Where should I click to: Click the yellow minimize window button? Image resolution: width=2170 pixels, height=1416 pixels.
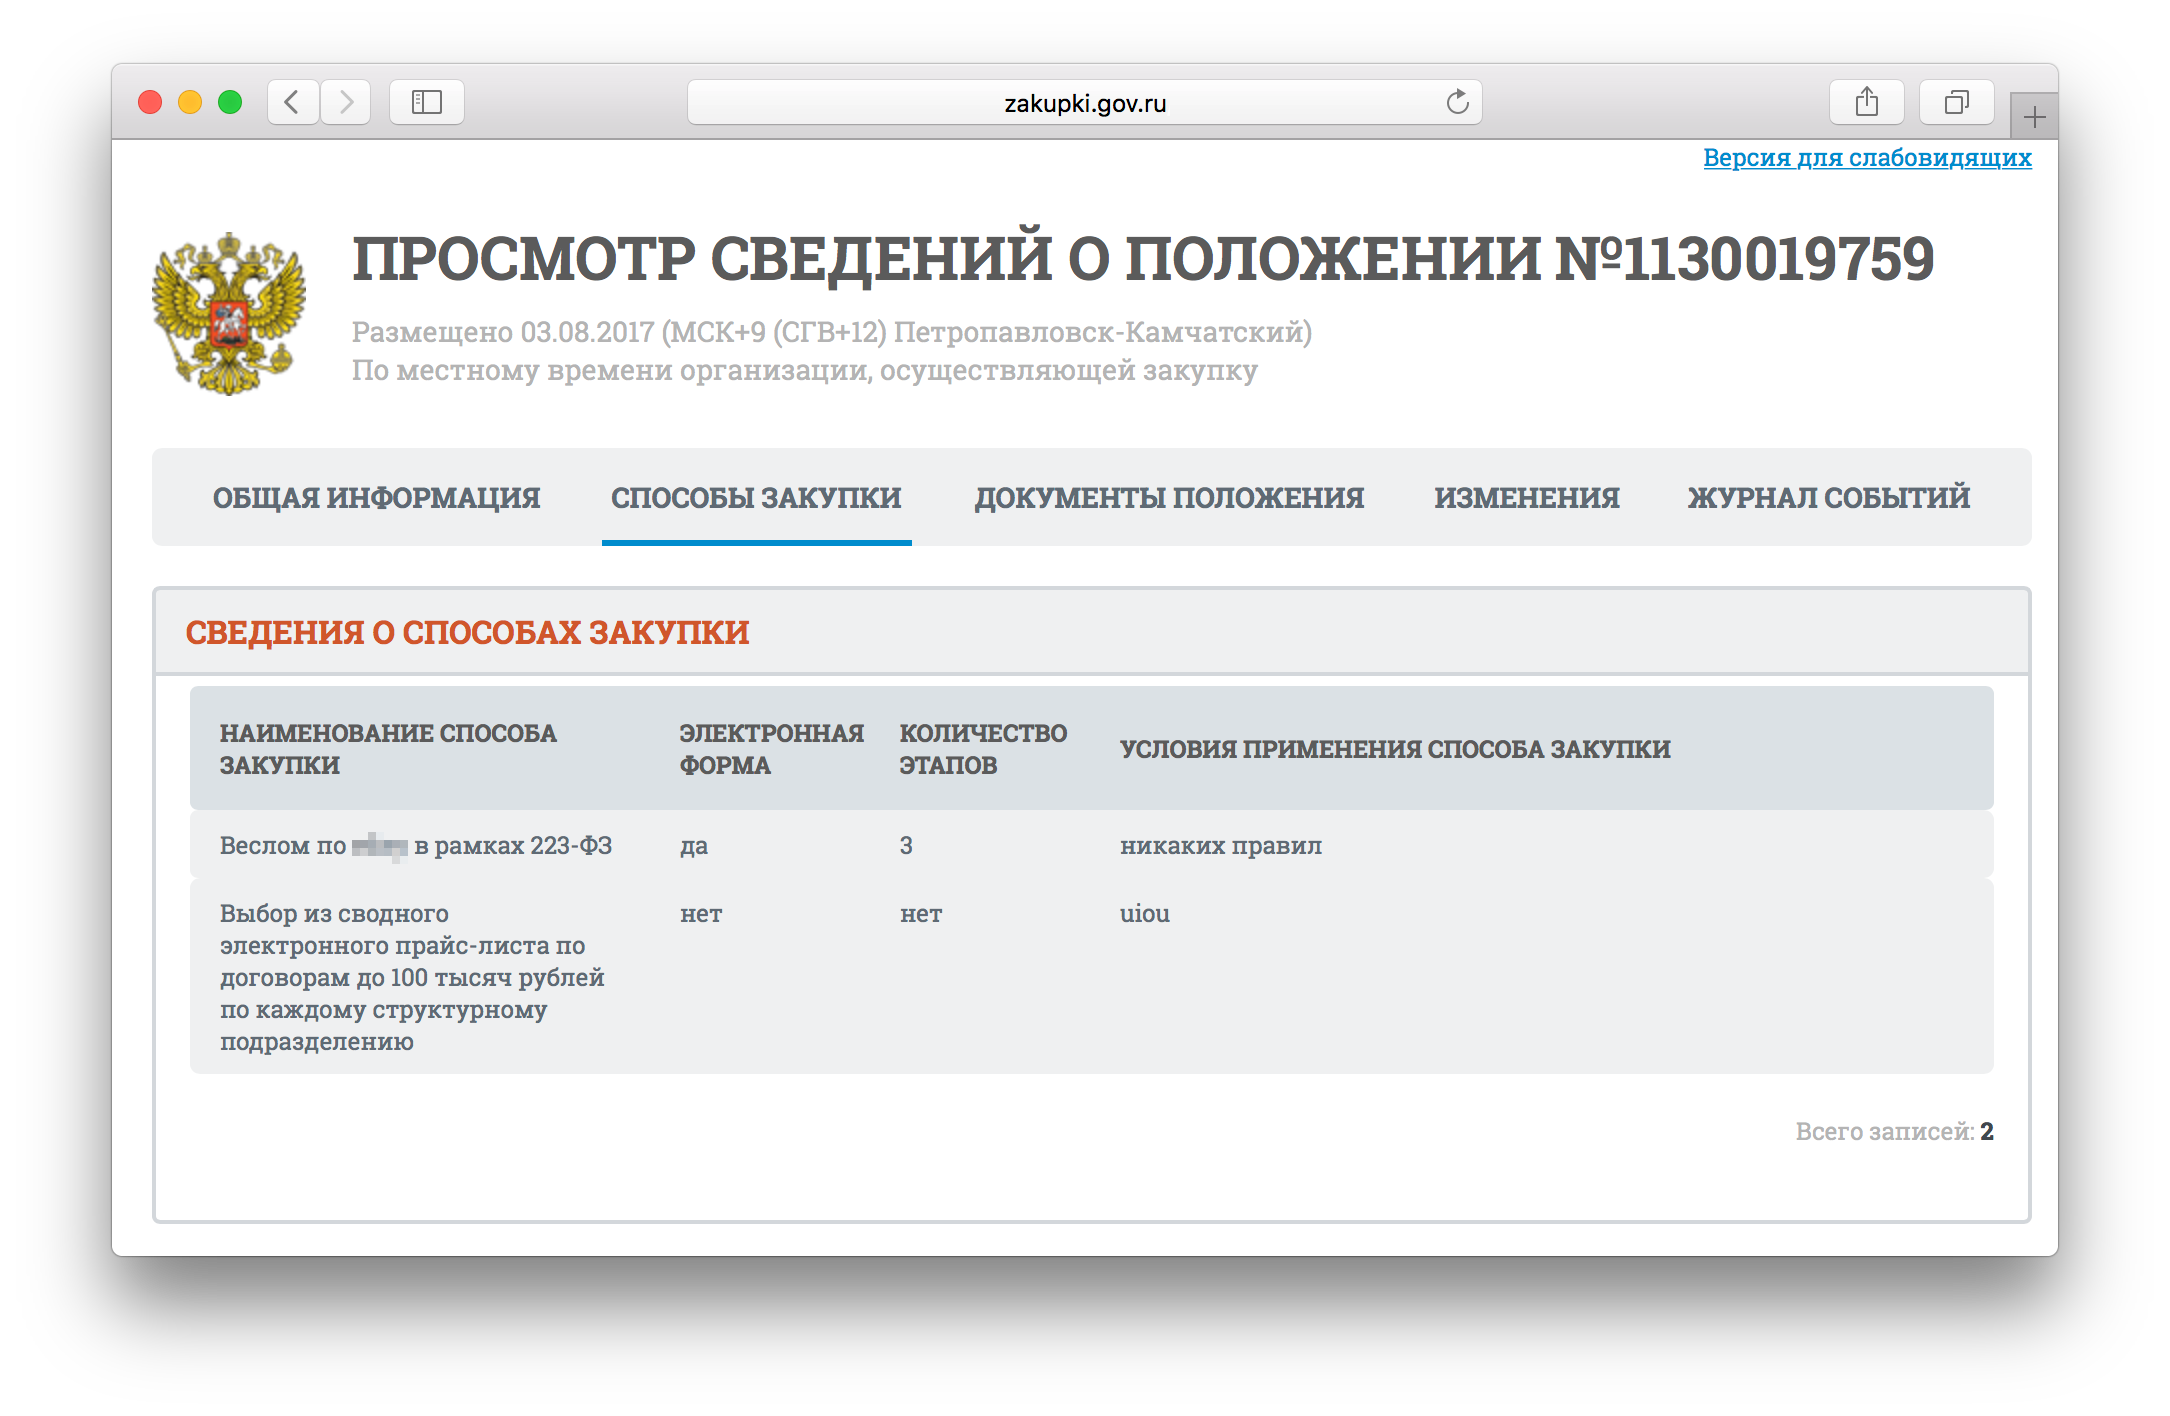coord(190,102)
